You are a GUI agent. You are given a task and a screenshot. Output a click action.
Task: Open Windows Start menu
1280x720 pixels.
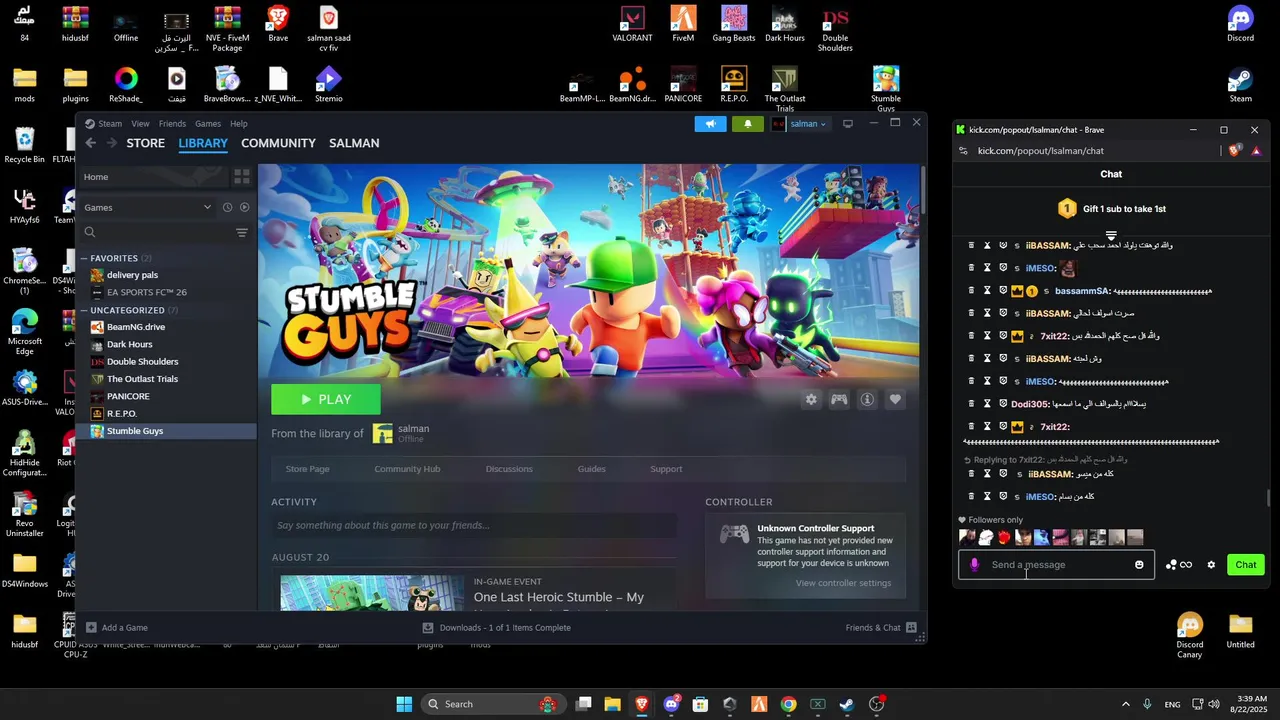click(404, 704)
